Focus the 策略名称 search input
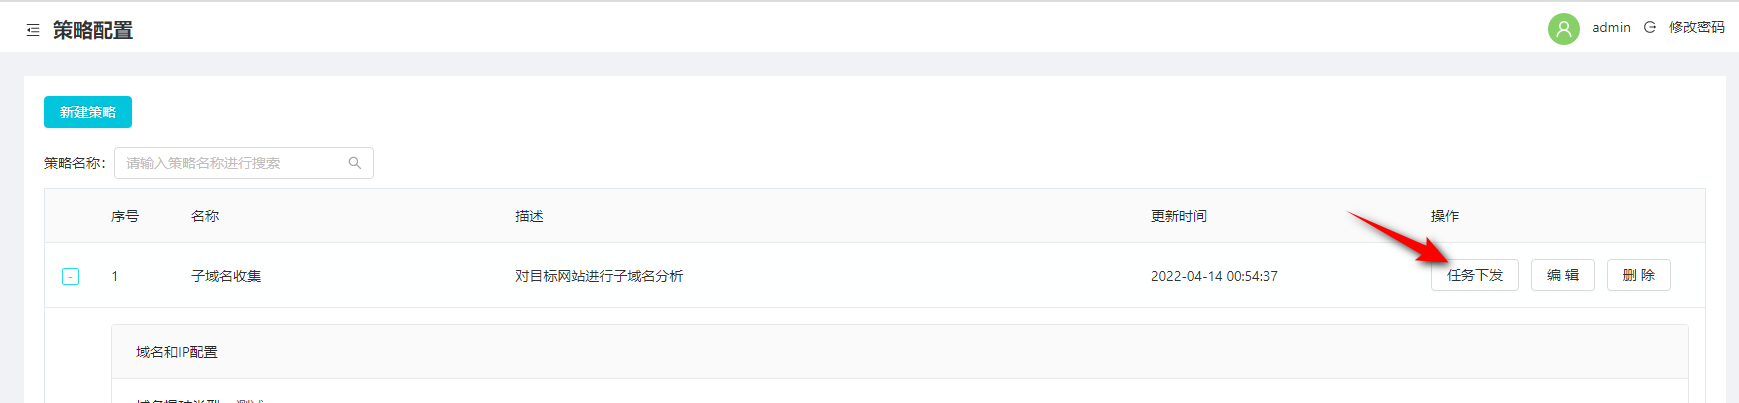The width and height of the screenshot is (1739, 403). point(244,163)
